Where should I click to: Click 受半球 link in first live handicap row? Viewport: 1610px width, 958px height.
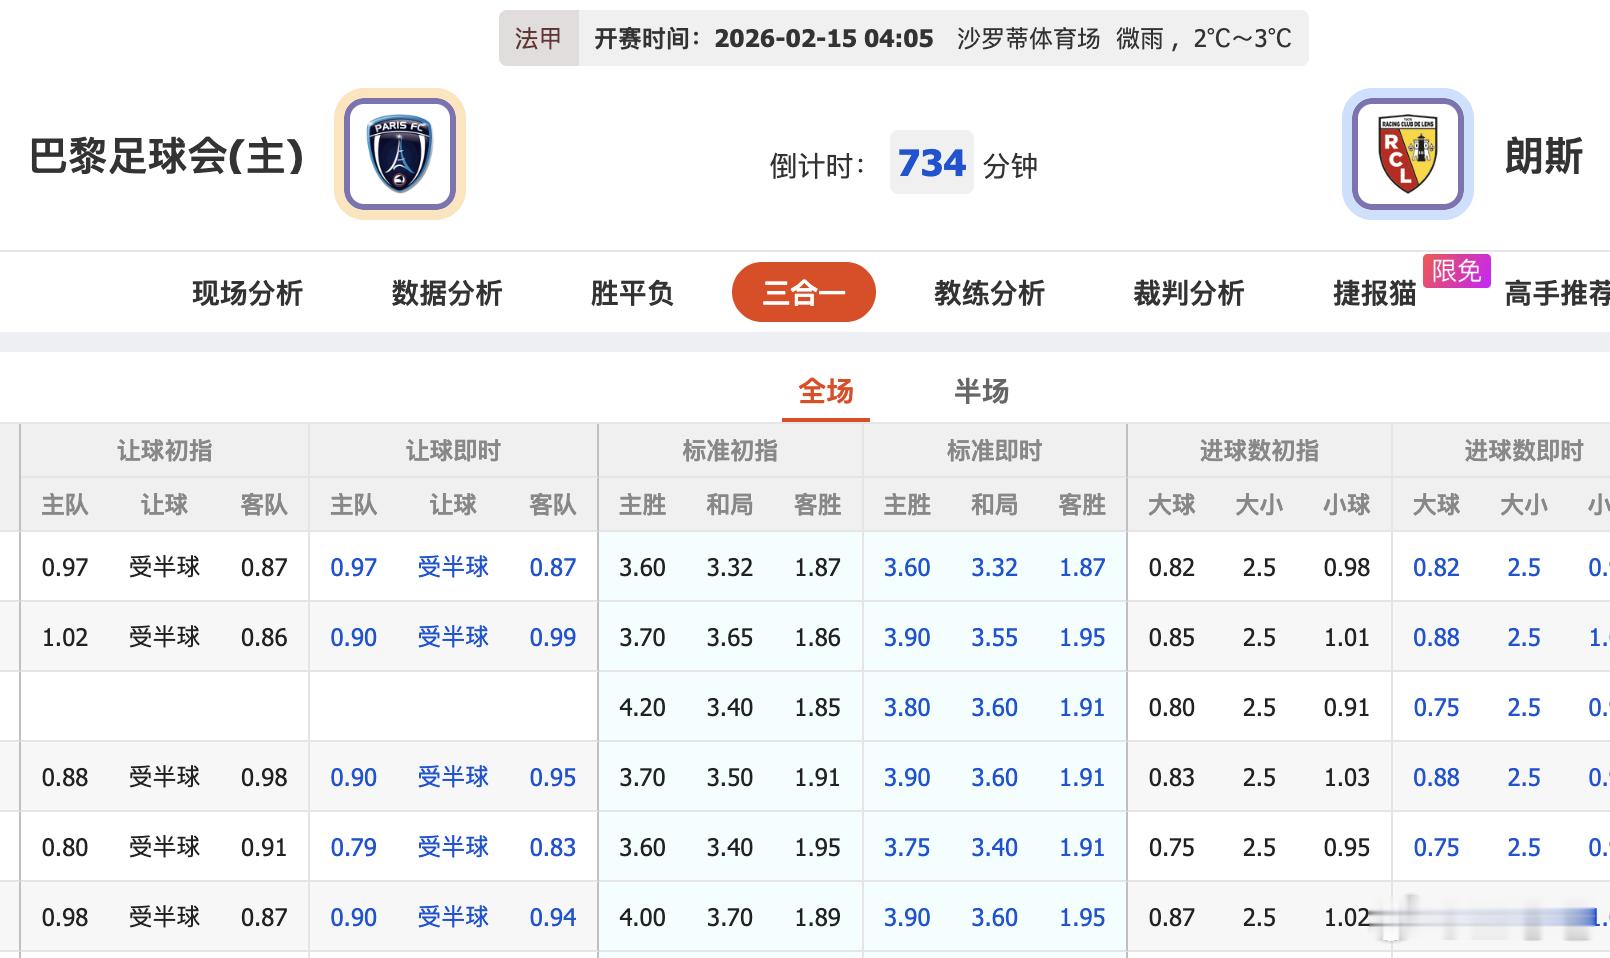click(x=453, y=567)
